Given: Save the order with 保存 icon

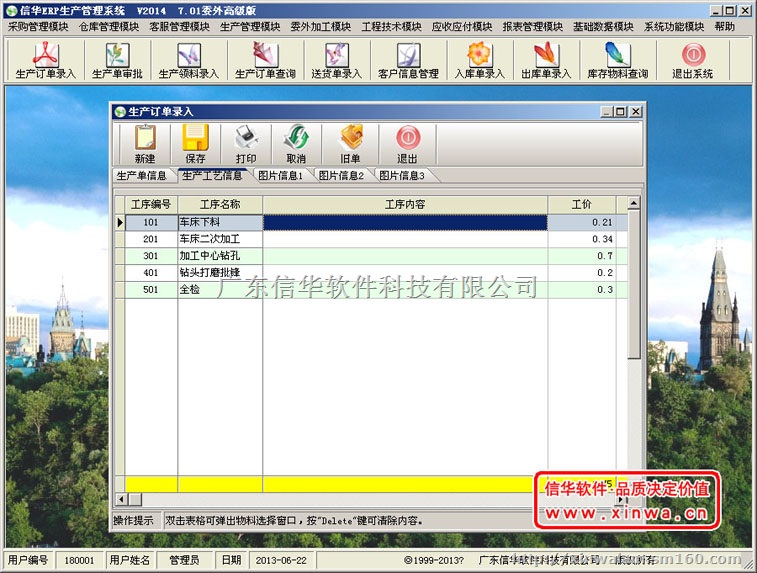Looking at the screenshot, I should pos(196,144).
